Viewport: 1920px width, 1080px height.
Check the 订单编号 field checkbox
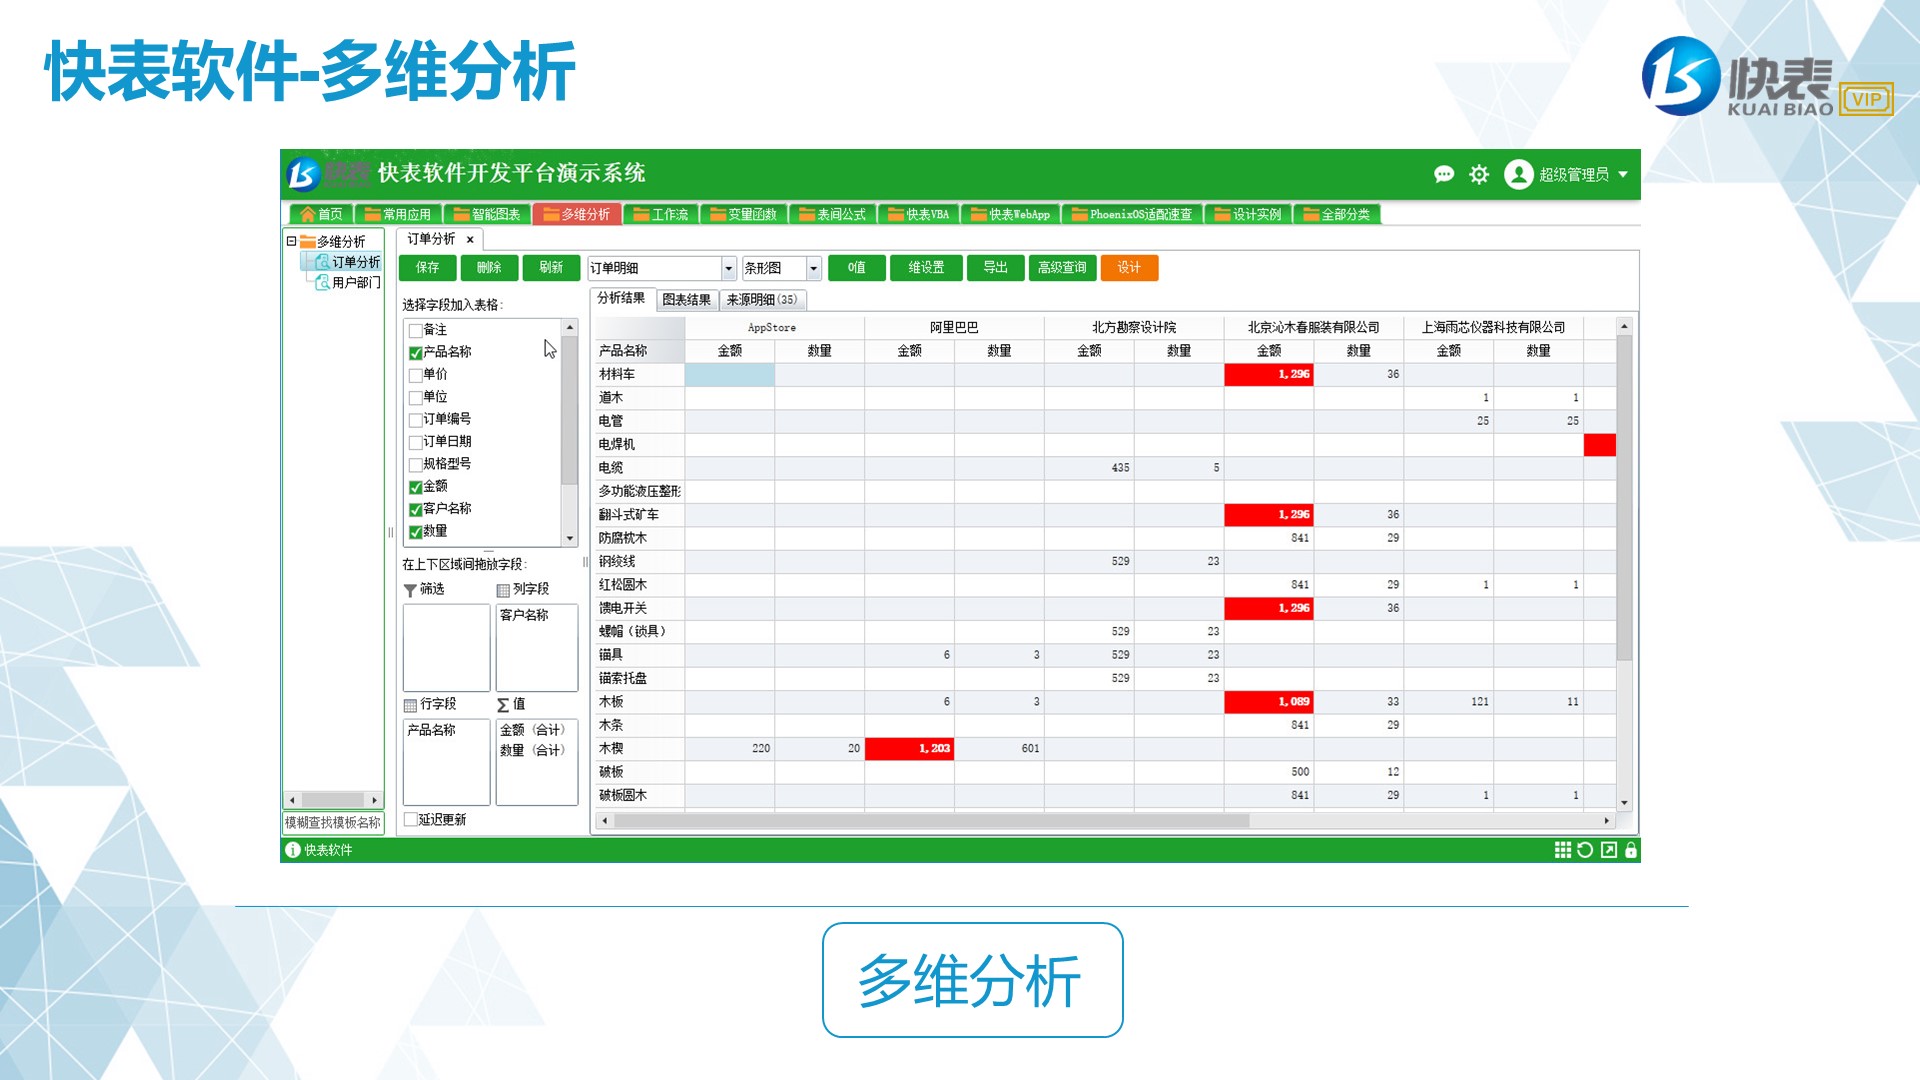point(415,420)
